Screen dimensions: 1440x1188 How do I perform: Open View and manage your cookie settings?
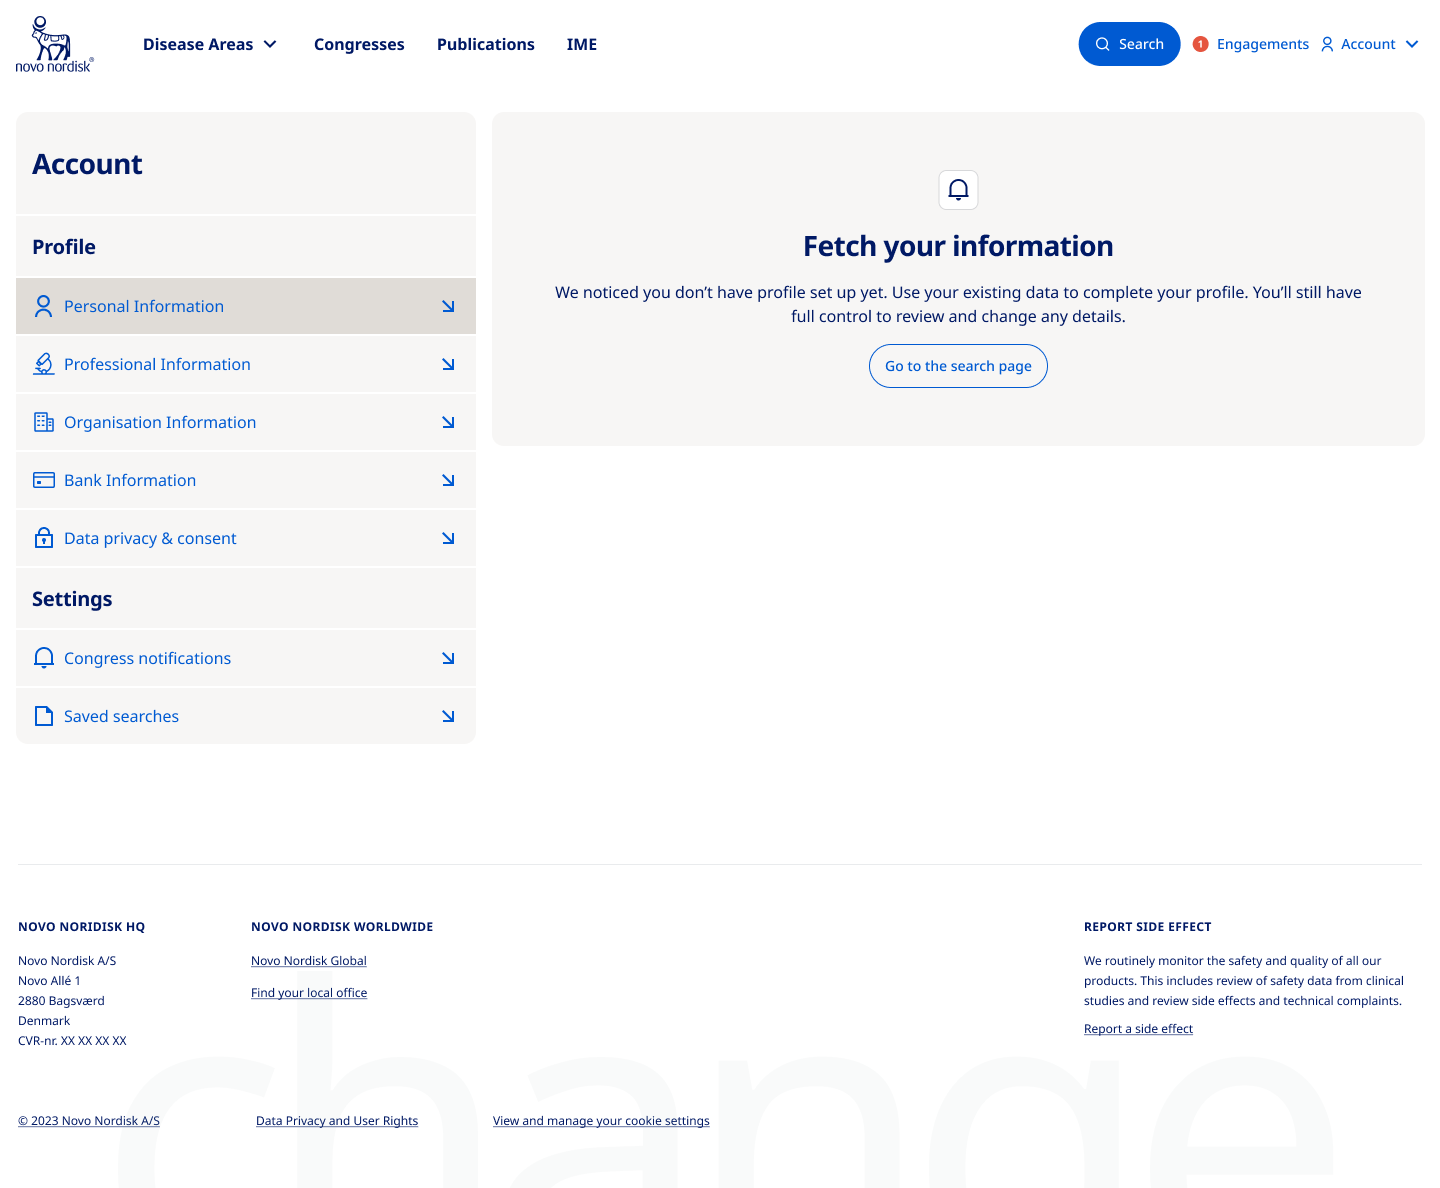tap(601, 1121)
